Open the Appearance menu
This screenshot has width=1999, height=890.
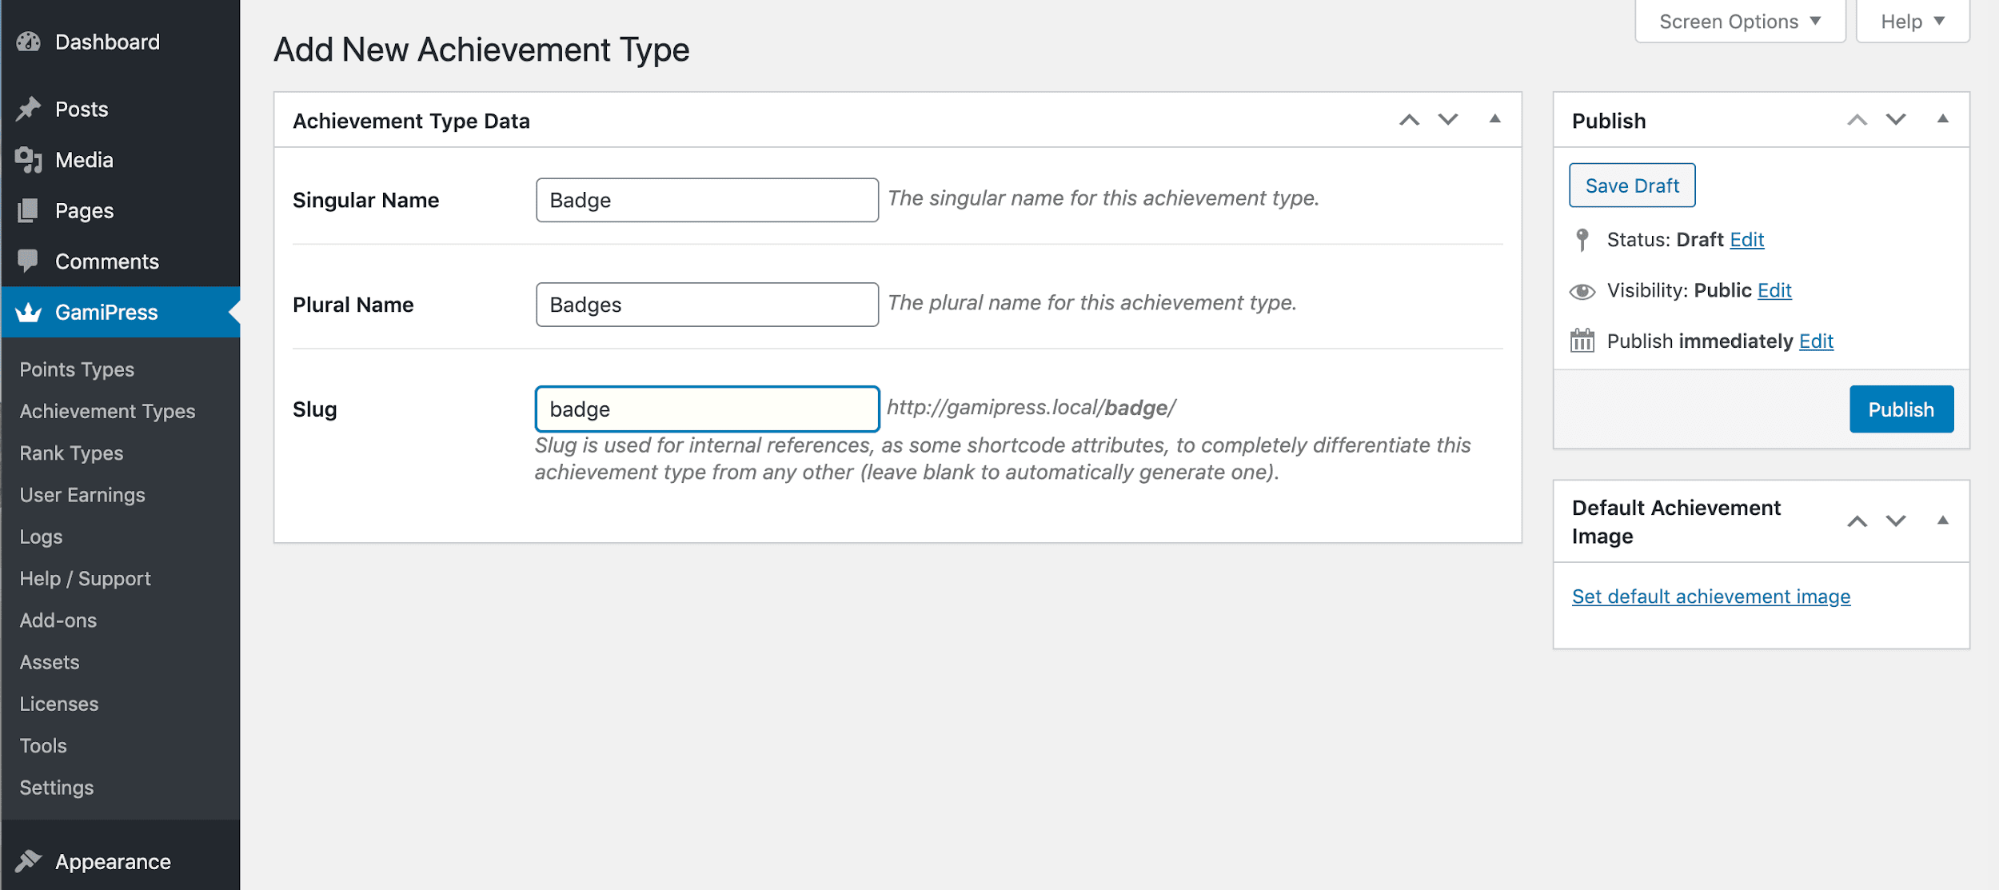(120, 861)
